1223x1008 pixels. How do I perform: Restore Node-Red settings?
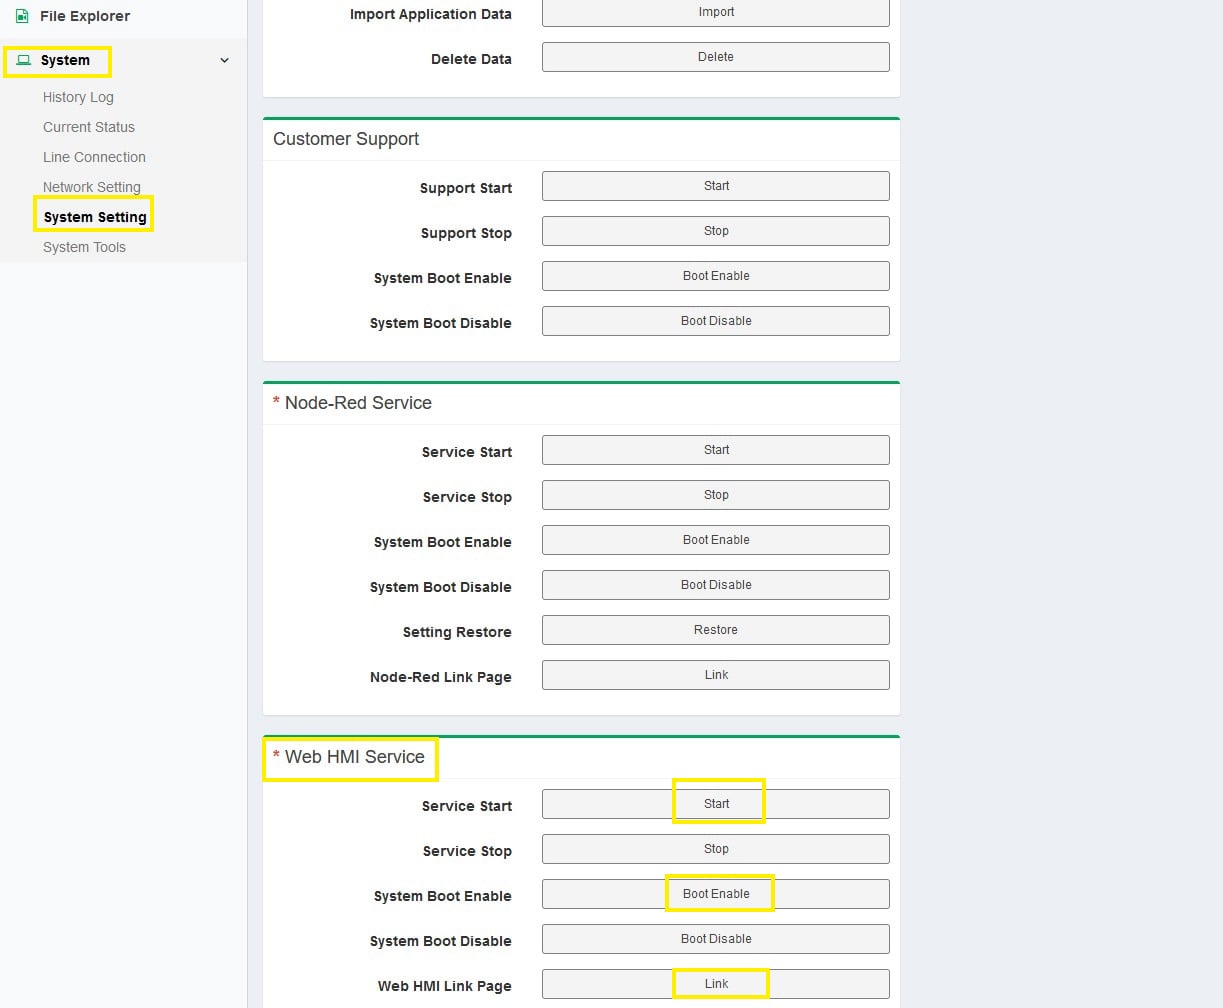[715, 630]
